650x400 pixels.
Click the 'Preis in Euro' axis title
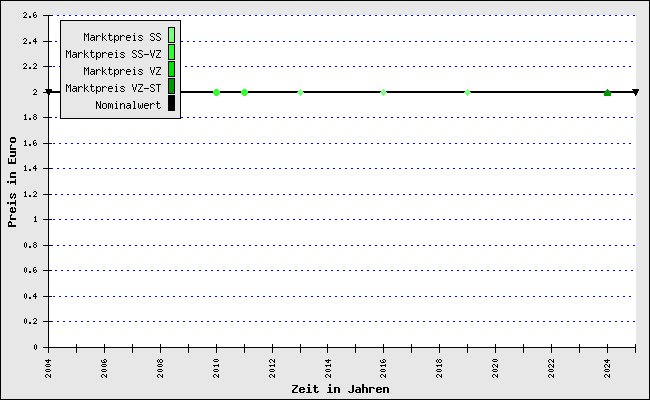[12, 182]
